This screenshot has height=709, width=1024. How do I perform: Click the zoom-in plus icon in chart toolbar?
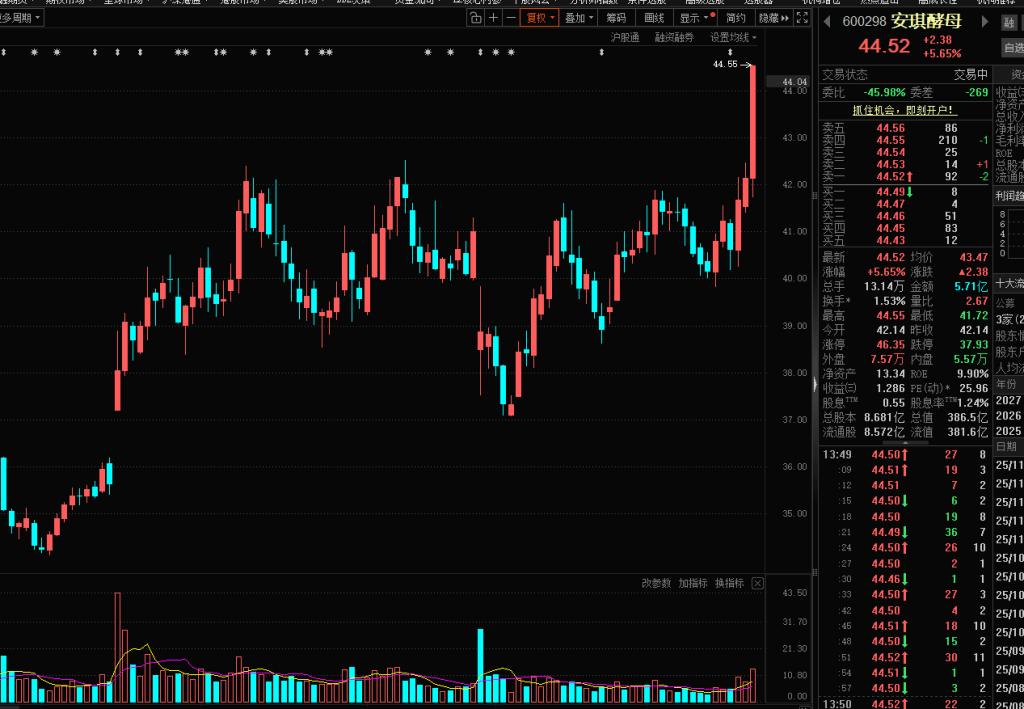click(x=493, y=18)
